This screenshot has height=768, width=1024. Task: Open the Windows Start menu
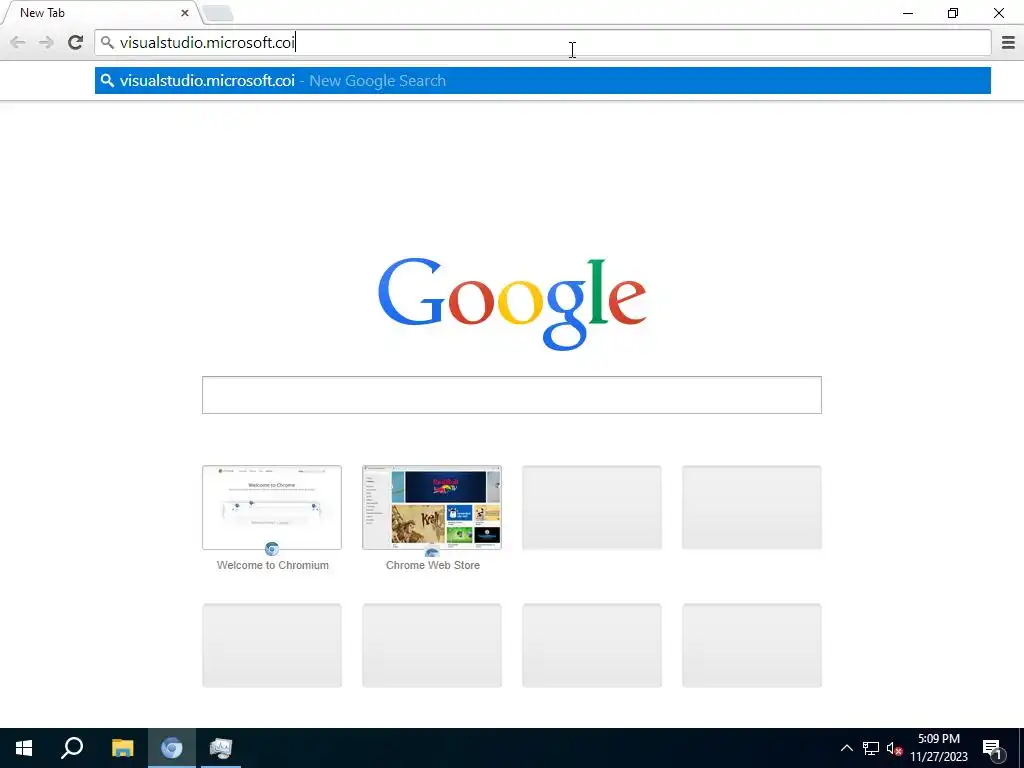tap(24, 748)
